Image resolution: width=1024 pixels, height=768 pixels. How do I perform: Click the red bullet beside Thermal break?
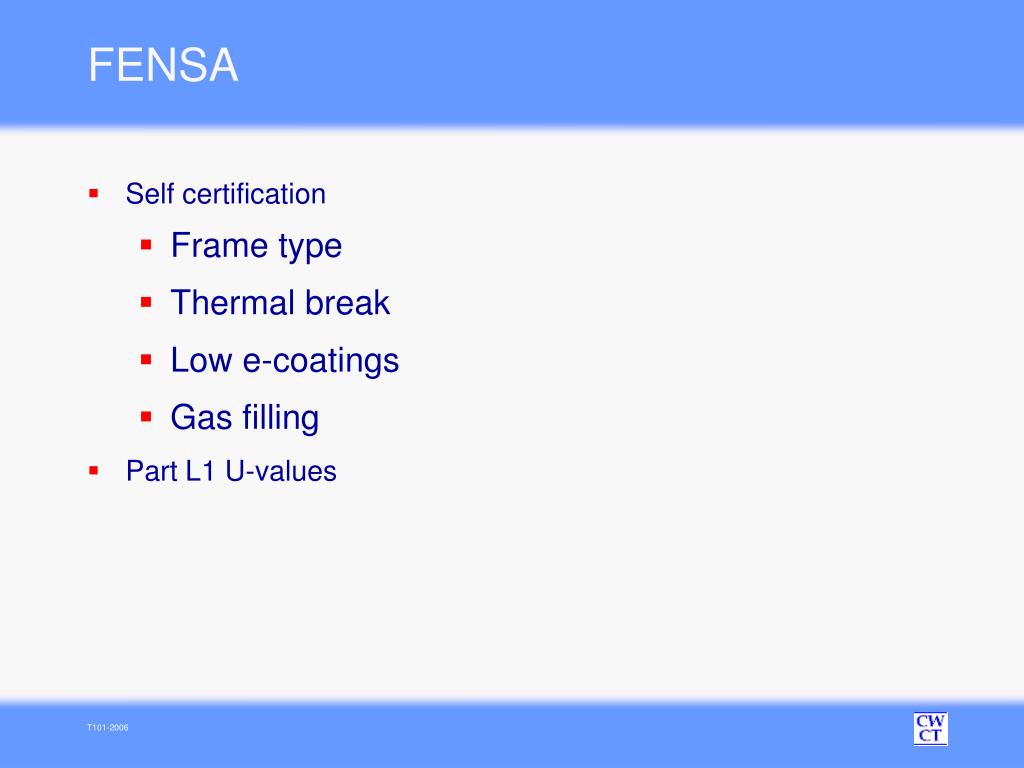(146, 302)
